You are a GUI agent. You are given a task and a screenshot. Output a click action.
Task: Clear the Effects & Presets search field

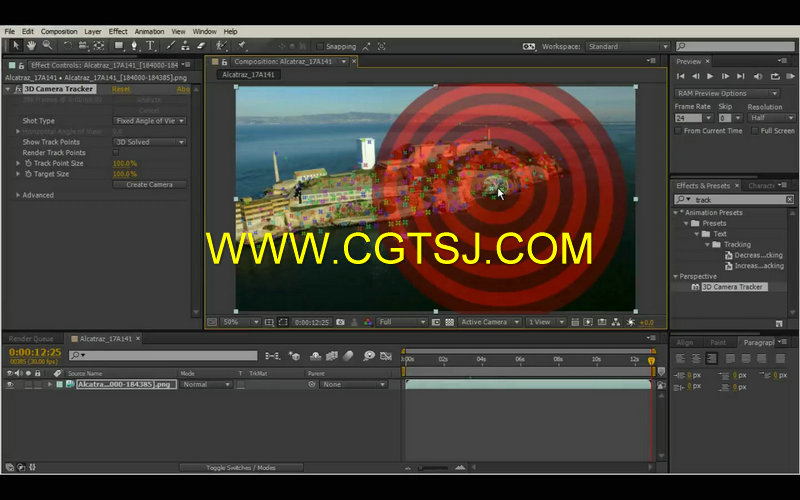tap(789, 199)
